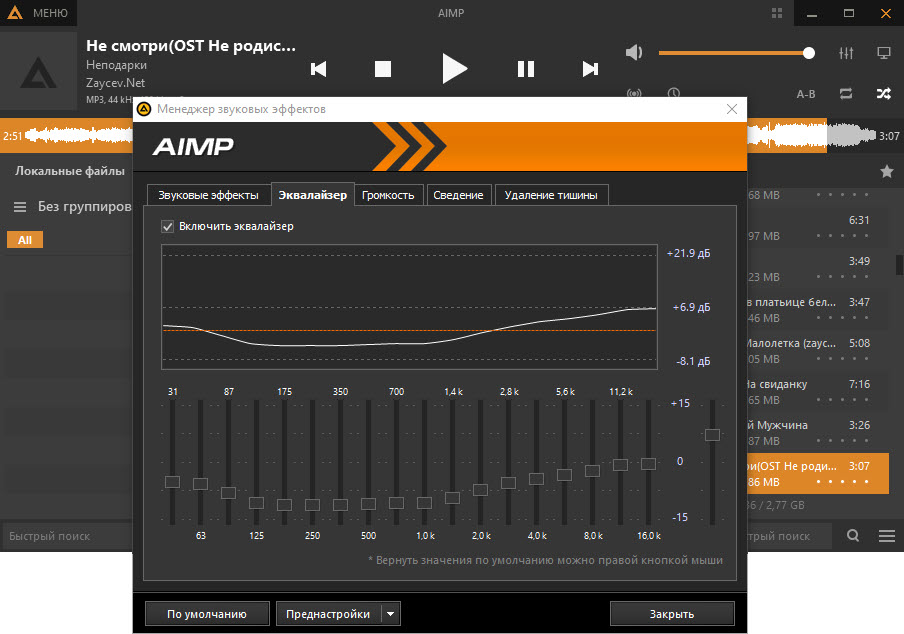Toggle repeat playback mode

click(846, 93)
